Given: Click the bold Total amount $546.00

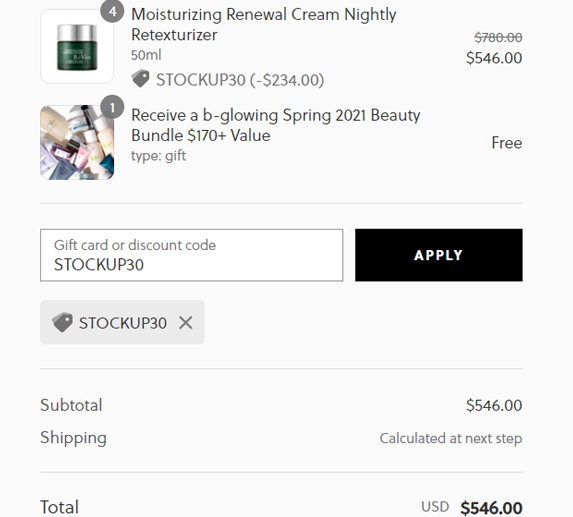Looking at the screenshot, I should click(491, 508).
